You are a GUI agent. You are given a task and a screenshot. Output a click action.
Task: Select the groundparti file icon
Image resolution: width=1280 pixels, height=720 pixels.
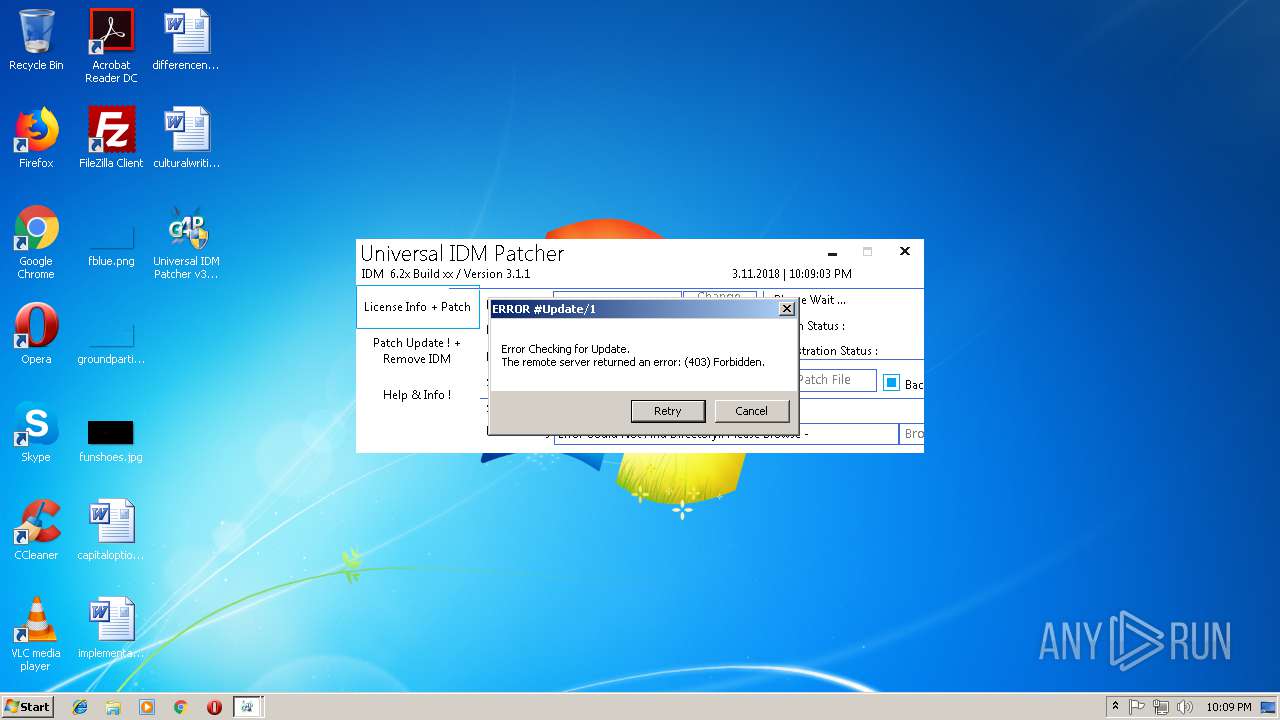click(x=111, y=340)
